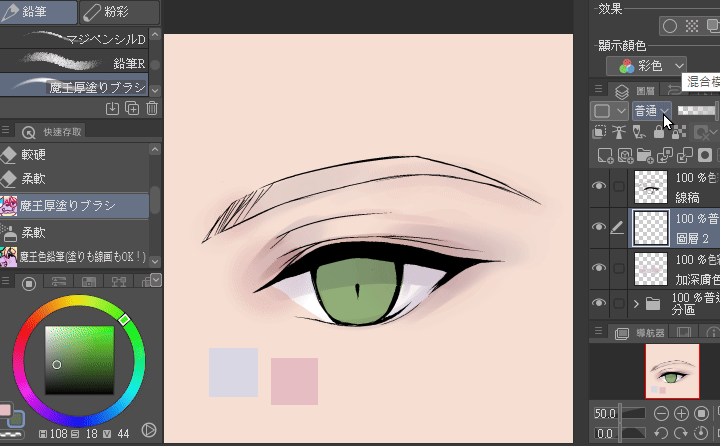Click the import sub tool material icon

pyautogui.click(x=112, y=109)
